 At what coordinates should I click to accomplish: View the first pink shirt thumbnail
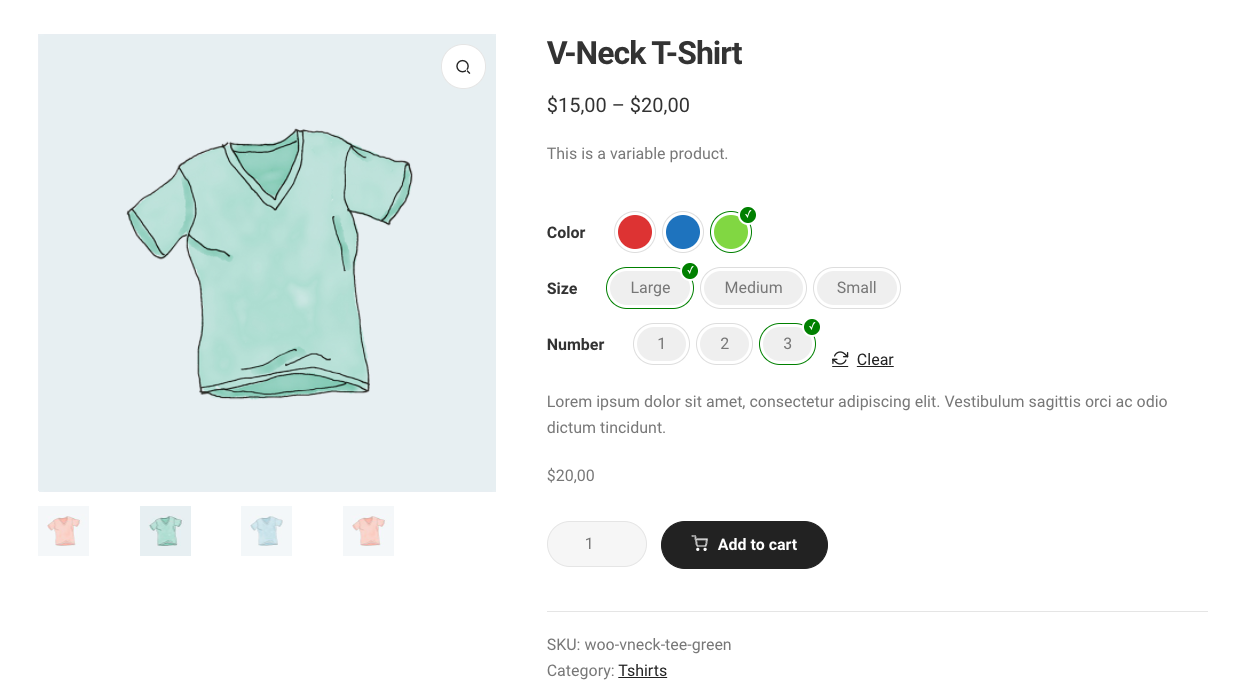coord(64,531)
